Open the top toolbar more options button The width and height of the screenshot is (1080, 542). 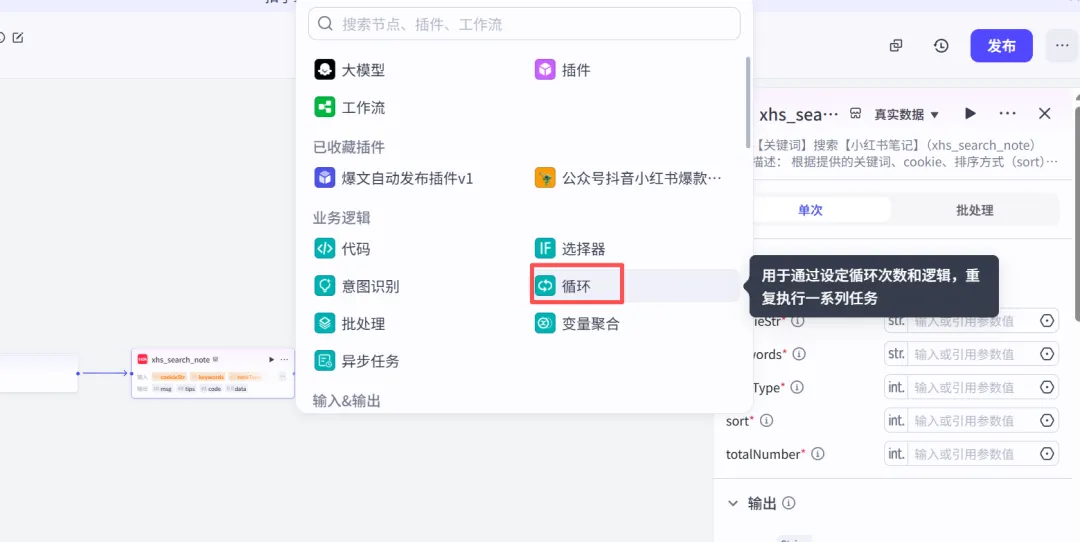click(1060, 45)
